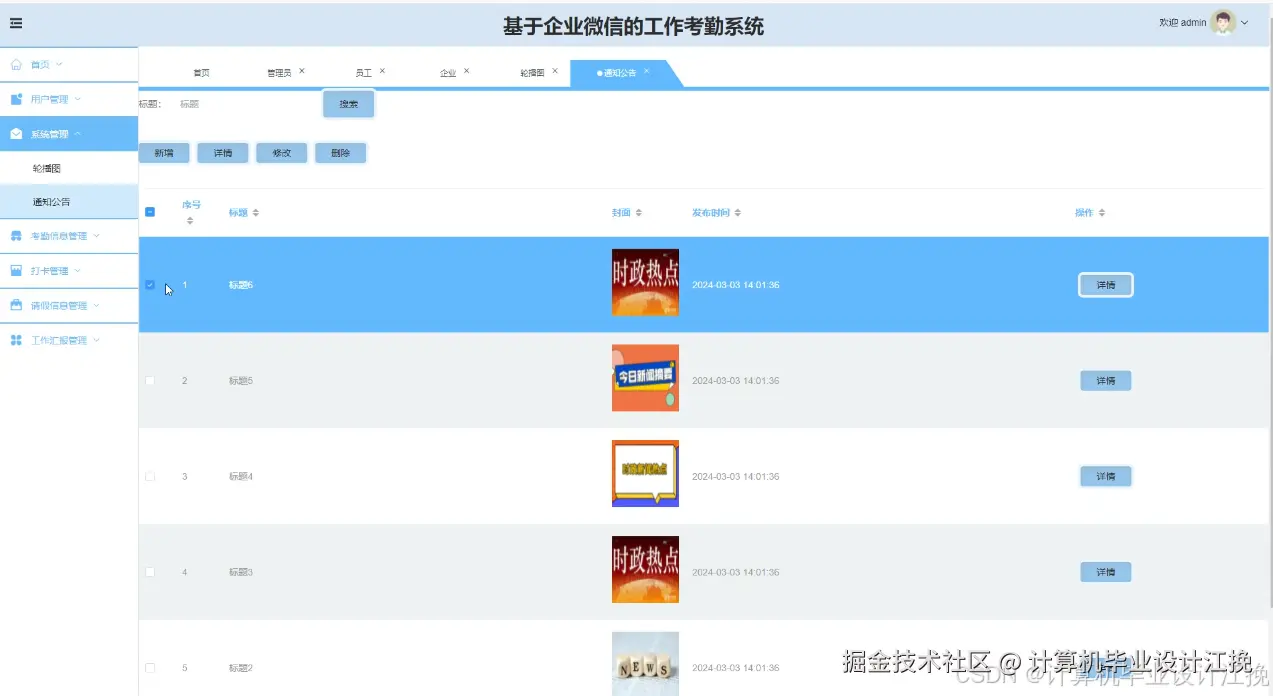Viewport: 1273px width, 696px height.
Task: Click the 标题2 NEWS cover thumbnail
Action: 645,664
